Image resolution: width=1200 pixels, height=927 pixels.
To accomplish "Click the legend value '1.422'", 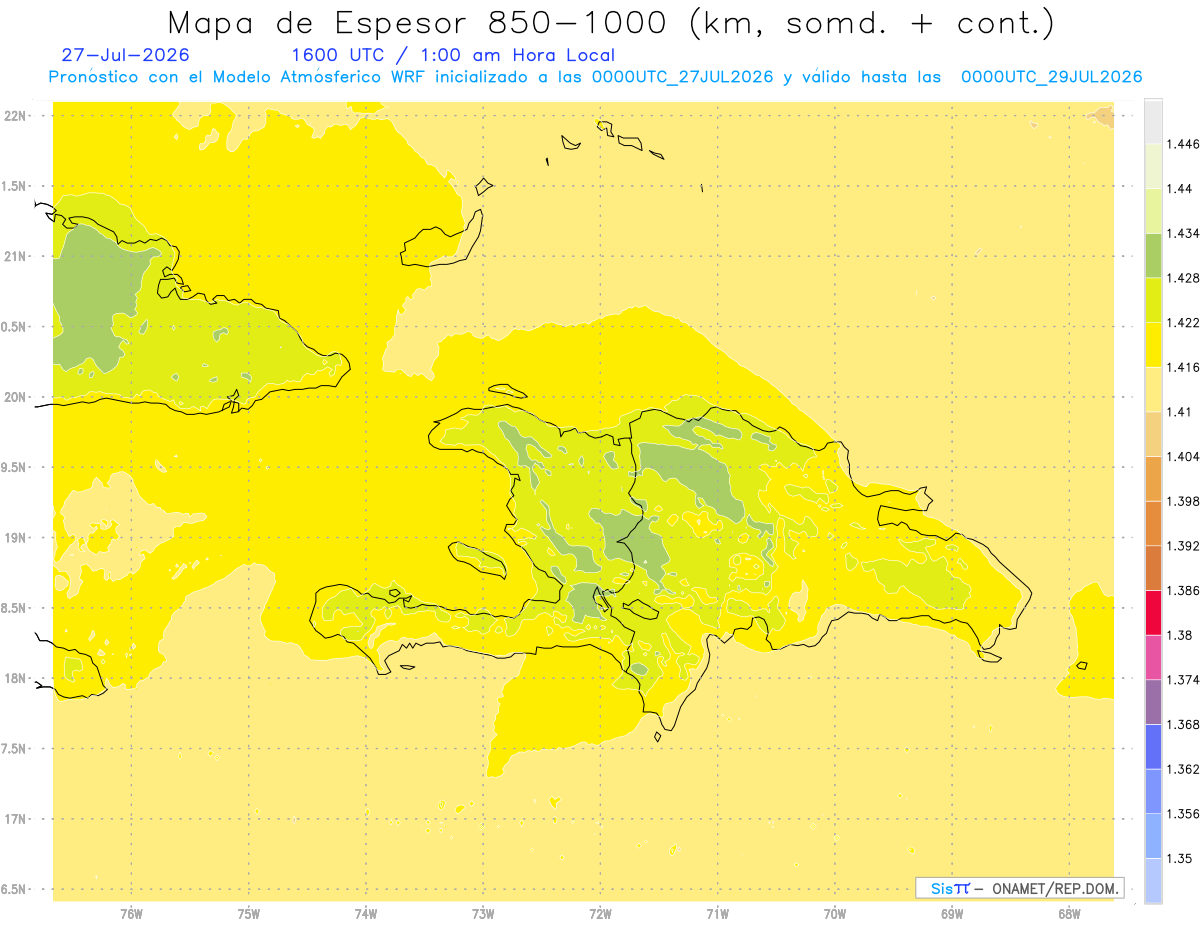I will (1184, 323).
